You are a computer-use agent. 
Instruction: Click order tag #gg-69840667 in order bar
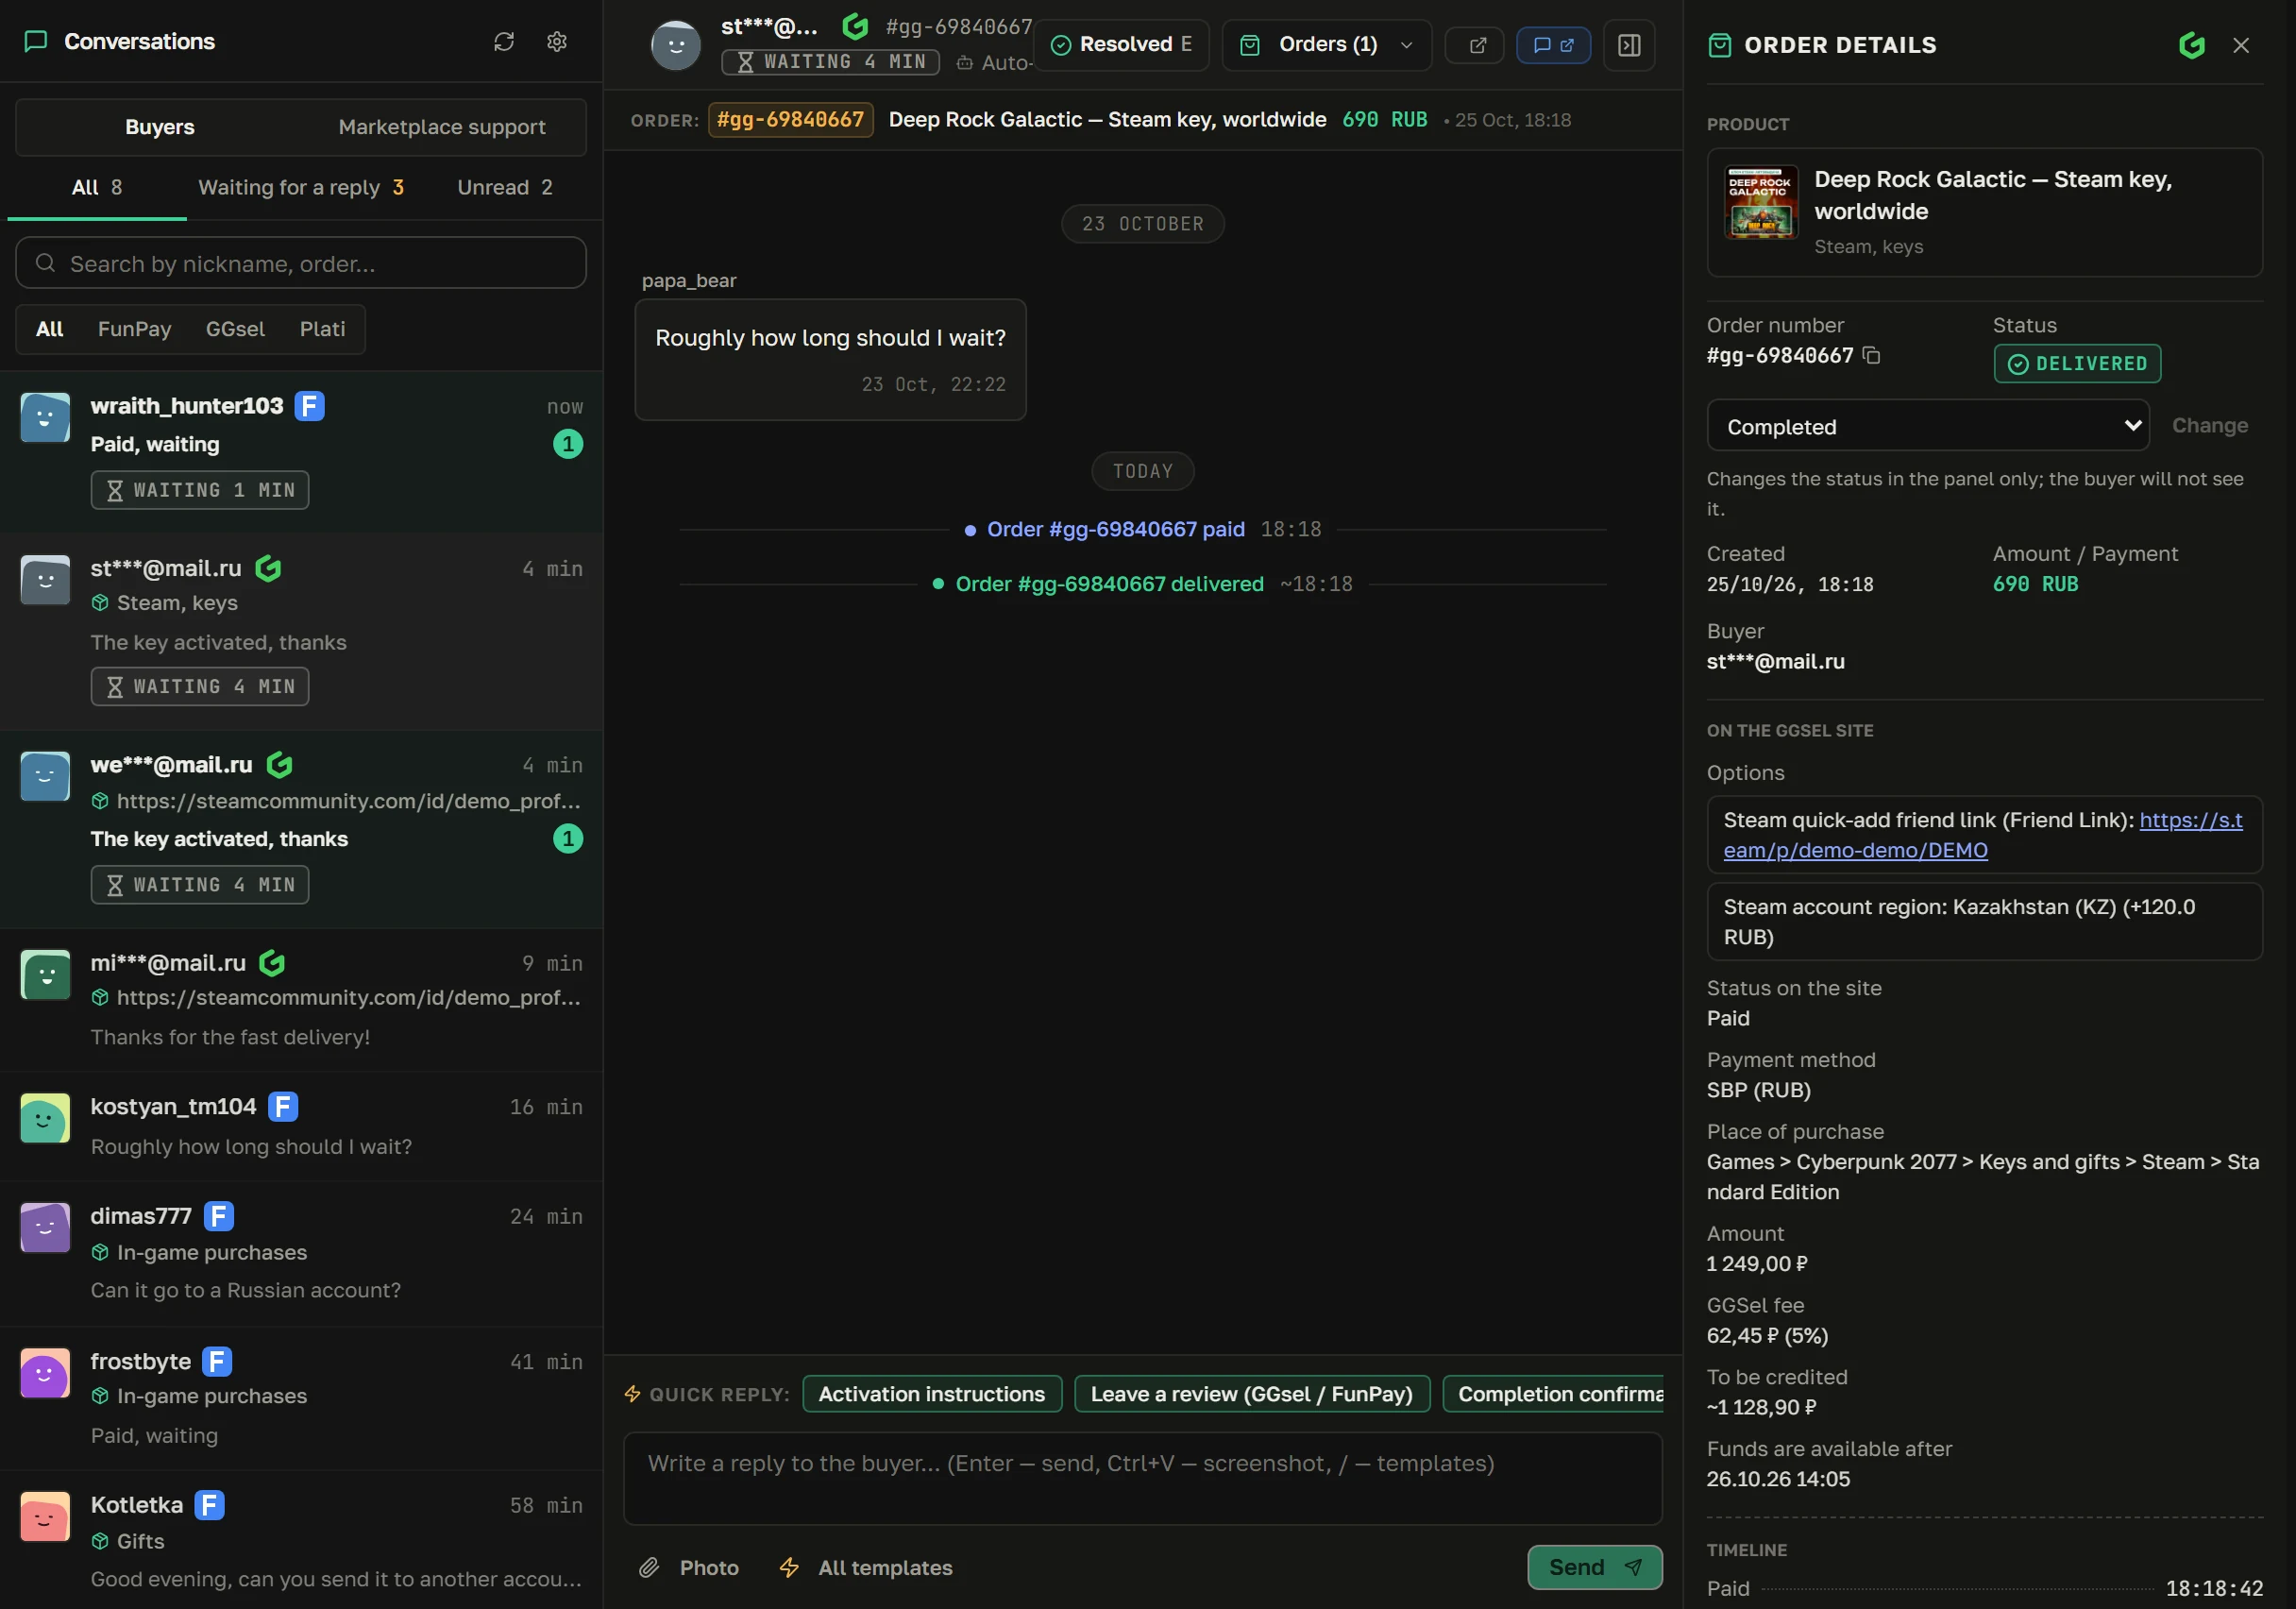pos(790,120)
